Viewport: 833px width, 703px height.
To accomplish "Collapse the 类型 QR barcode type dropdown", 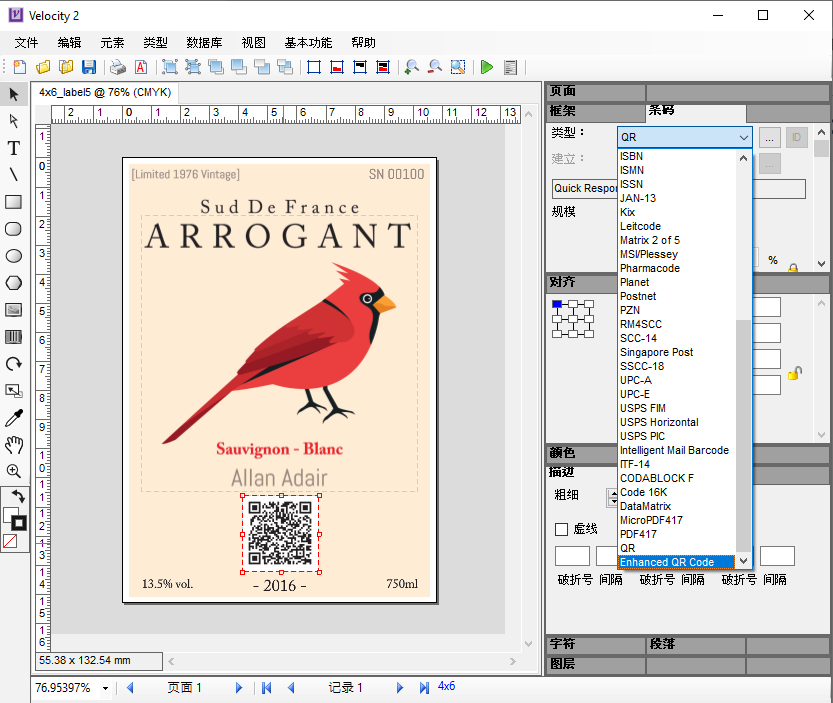I will coord(742,137).
